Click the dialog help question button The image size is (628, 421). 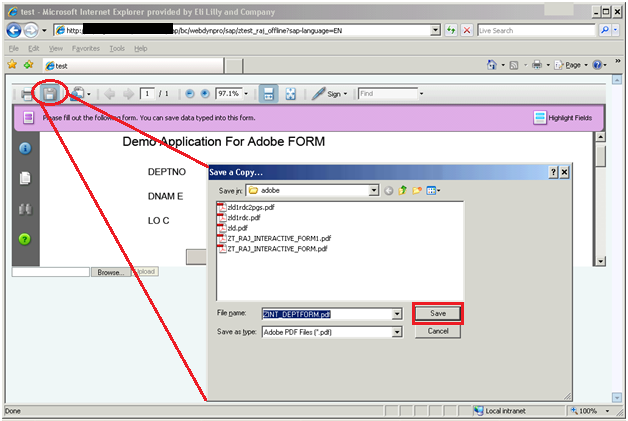tap(553, 172)
